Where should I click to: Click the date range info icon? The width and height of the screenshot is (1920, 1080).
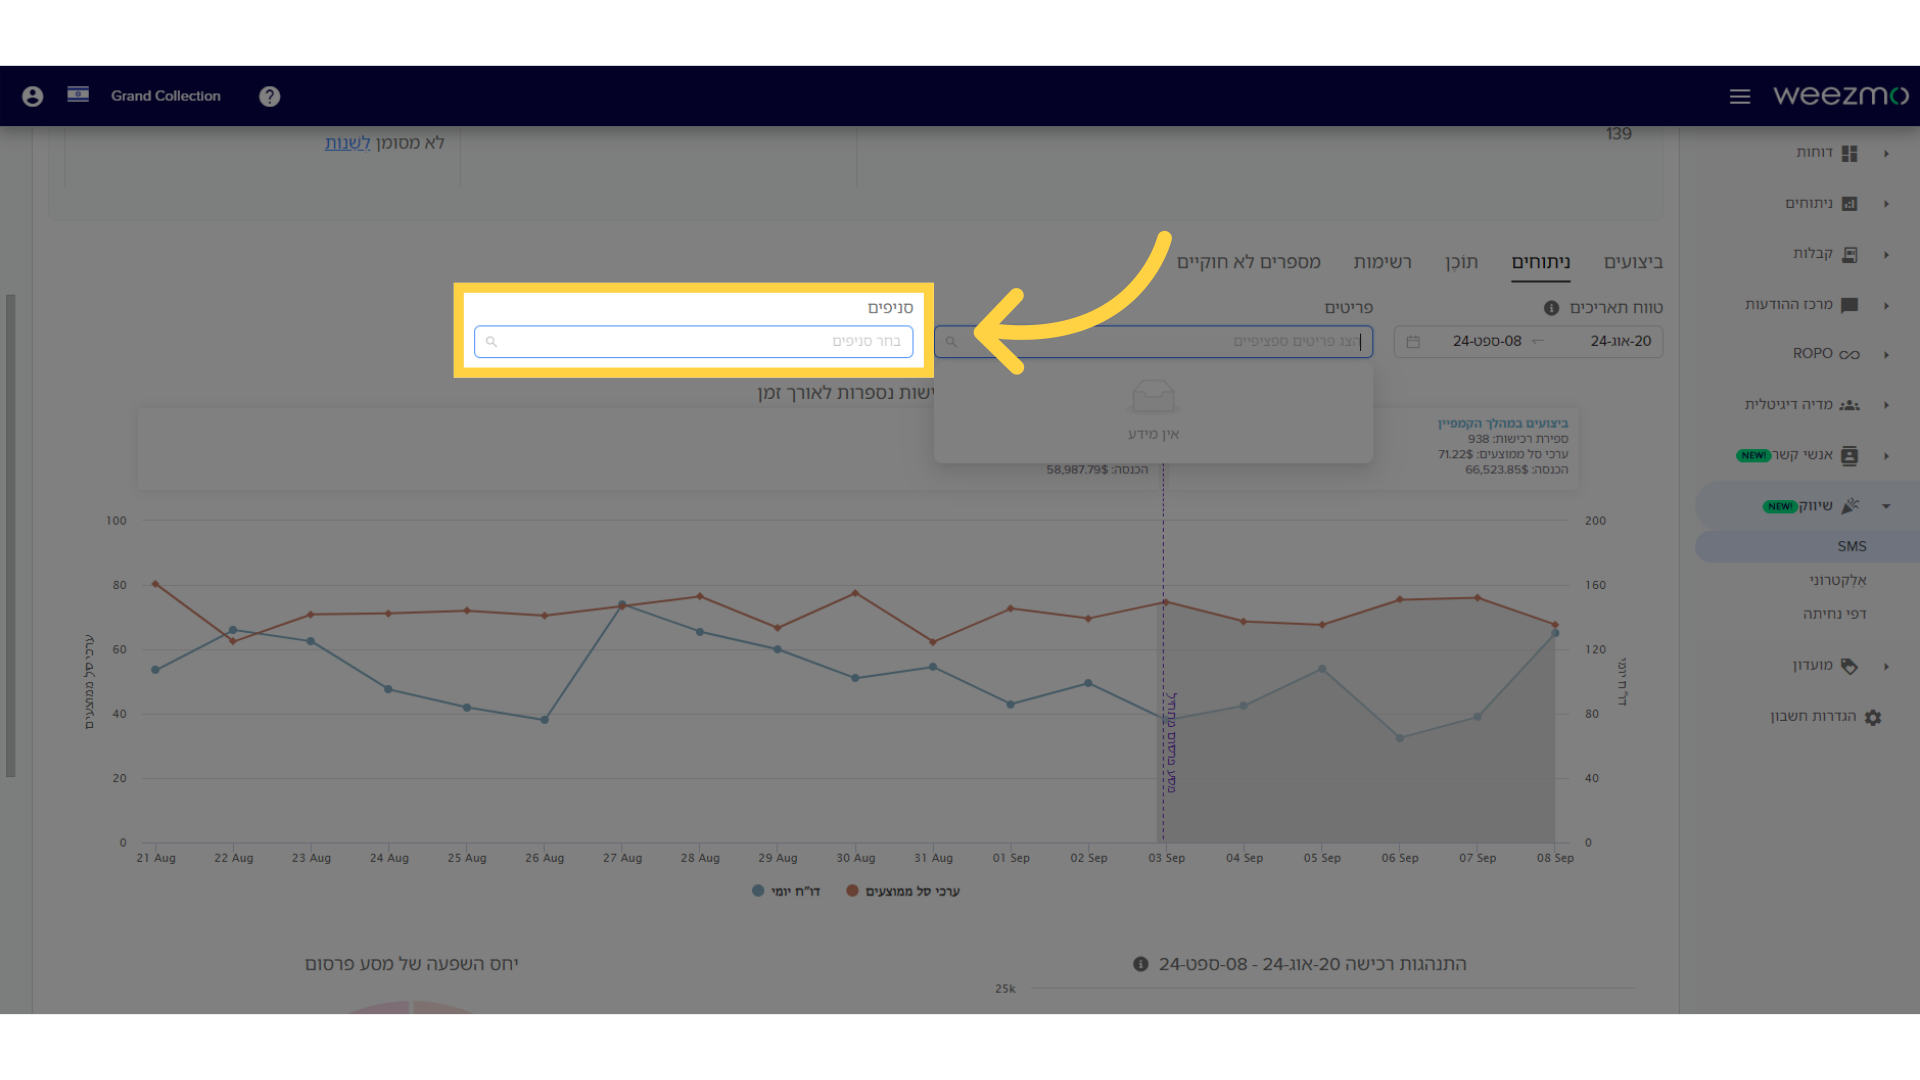click(1551, 308)
